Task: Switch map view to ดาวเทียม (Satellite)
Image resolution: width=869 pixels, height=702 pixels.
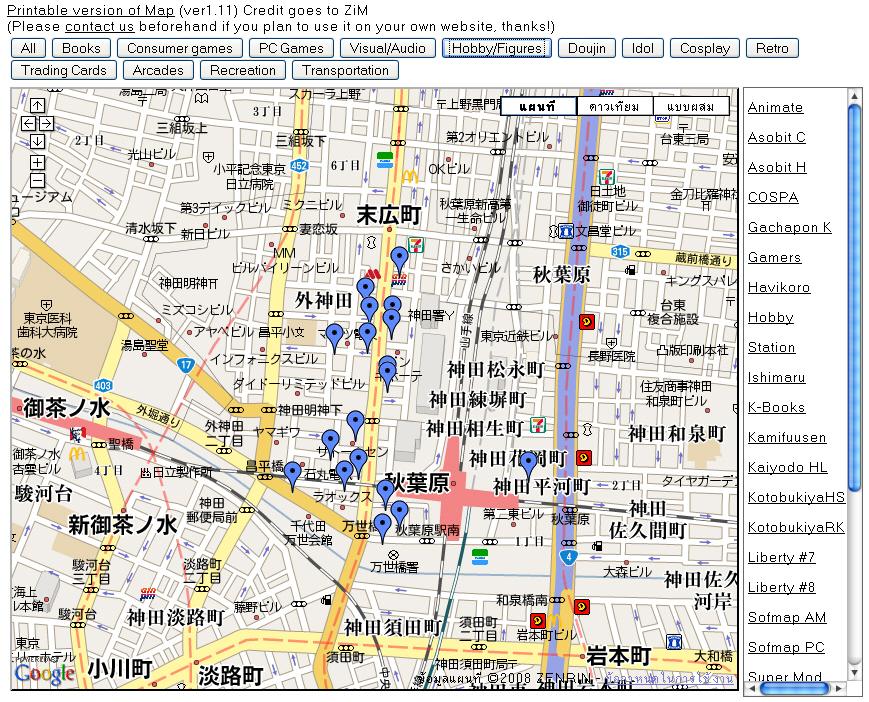Action: click(x=615, y=106)
